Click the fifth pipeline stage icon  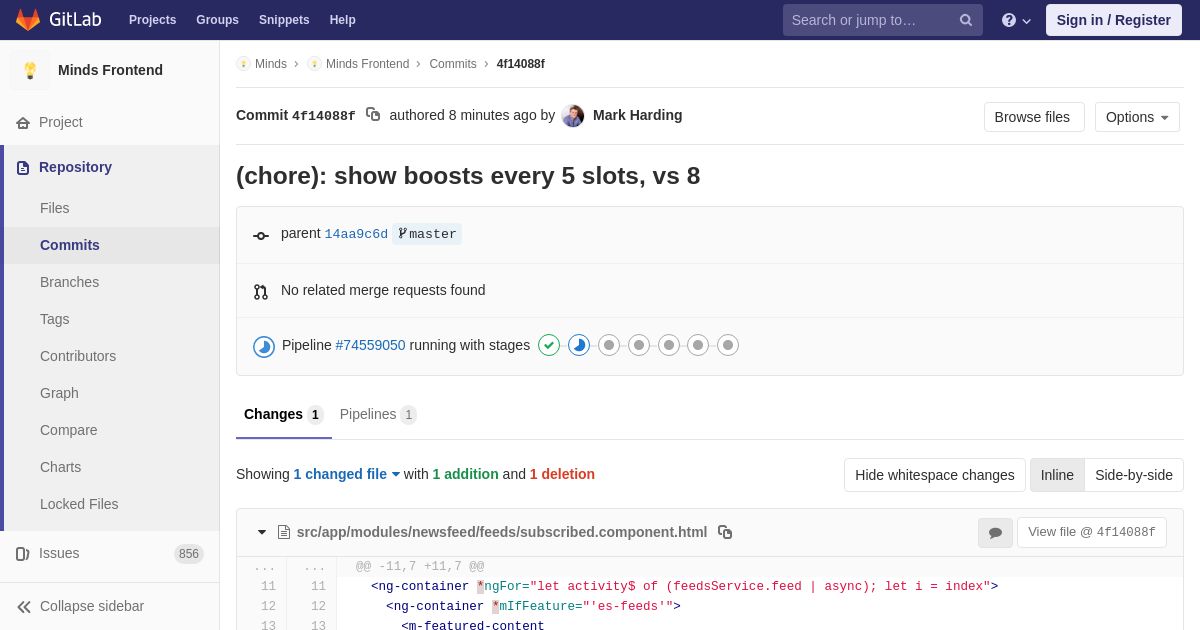point(669,345)
